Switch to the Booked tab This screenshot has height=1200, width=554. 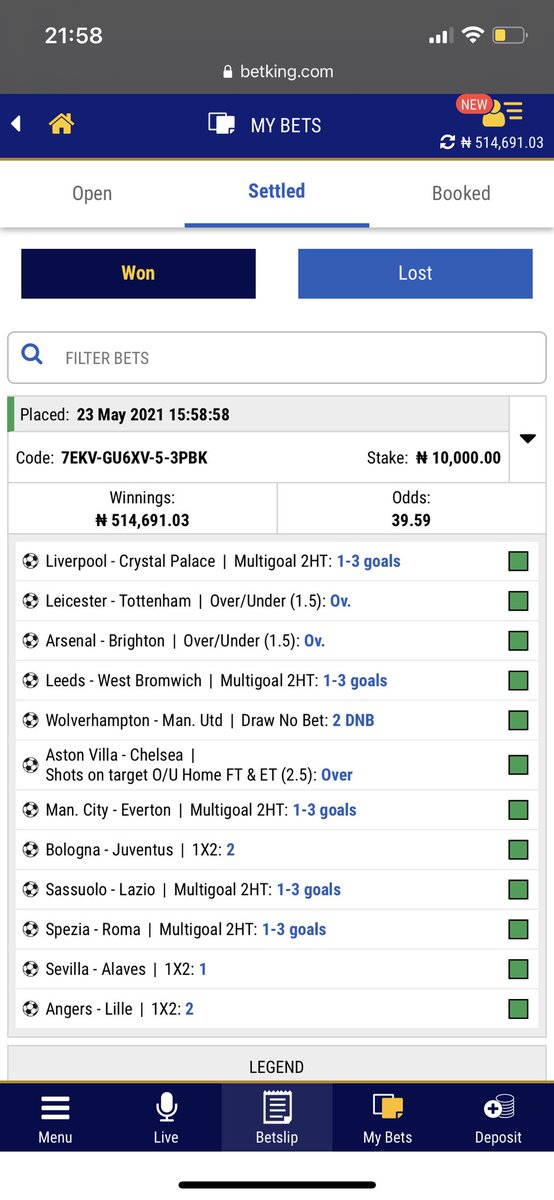coord(461,193)
